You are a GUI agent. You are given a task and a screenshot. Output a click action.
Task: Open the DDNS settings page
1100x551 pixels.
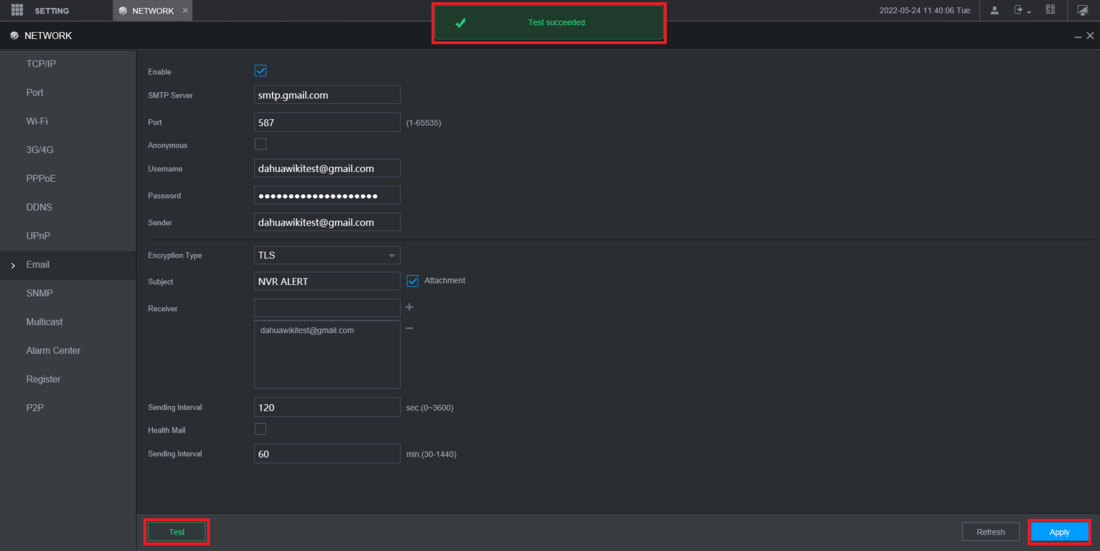click(39, 207)
